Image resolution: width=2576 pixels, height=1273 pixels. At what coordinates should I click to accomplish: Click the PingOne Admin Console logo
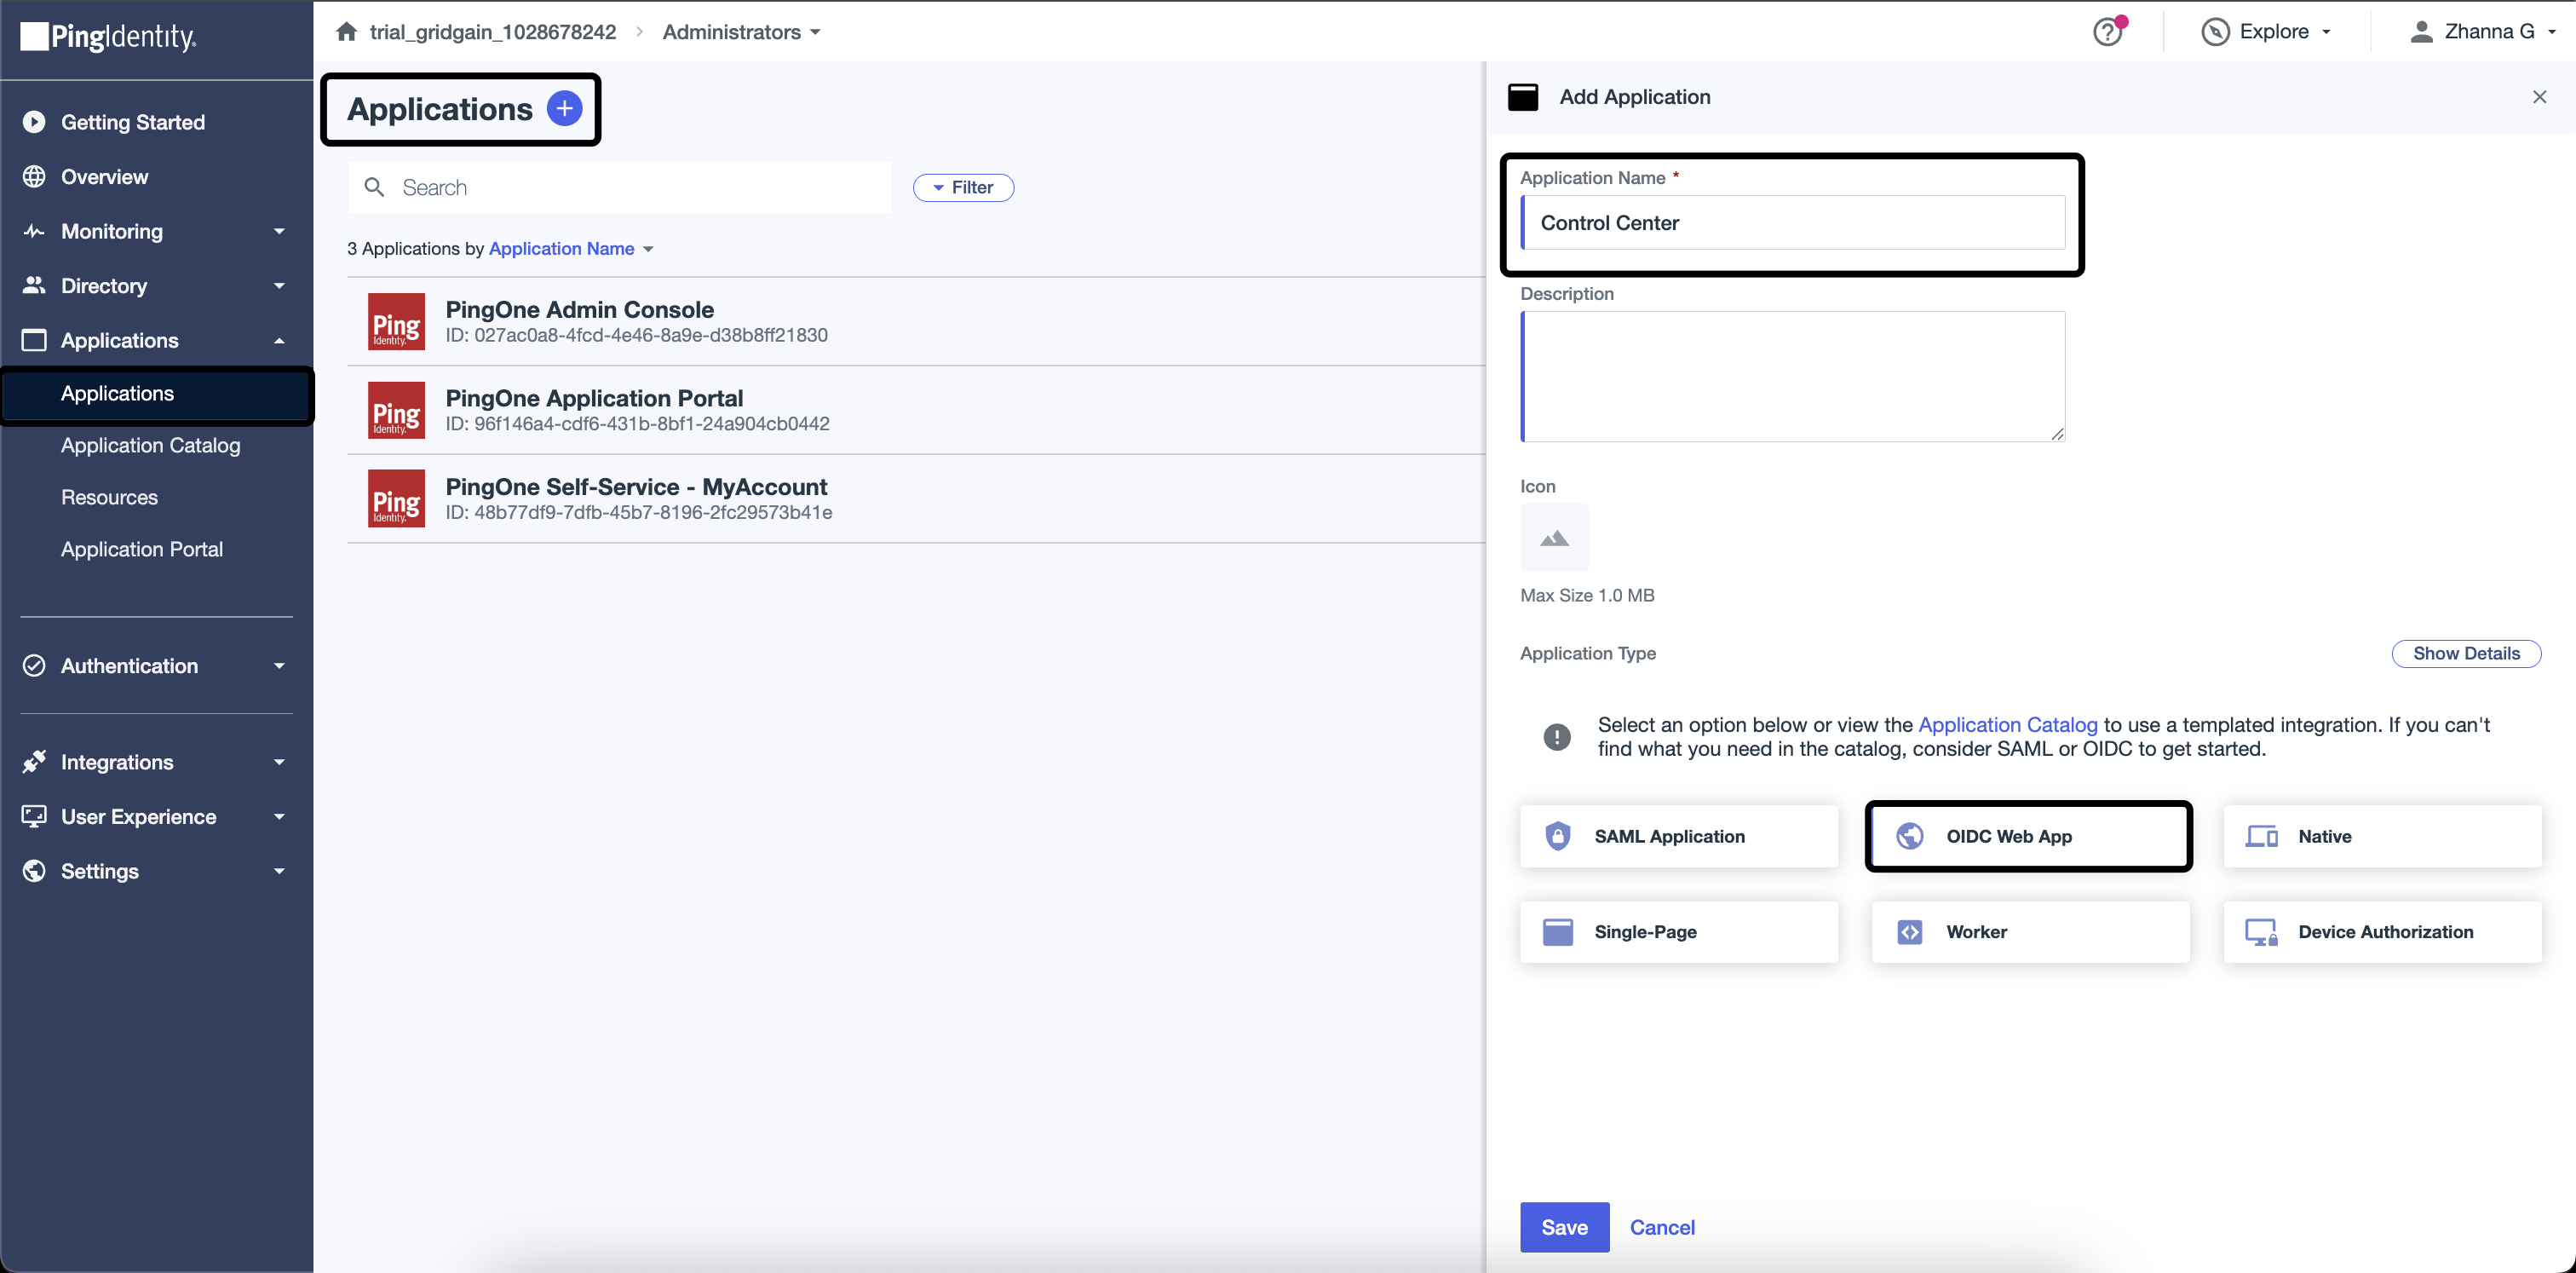tap(396, 321)
